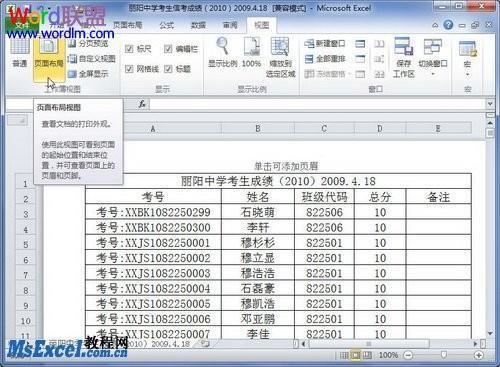Select column C header
Screen dimensions: 500x367
coord(324,128)
